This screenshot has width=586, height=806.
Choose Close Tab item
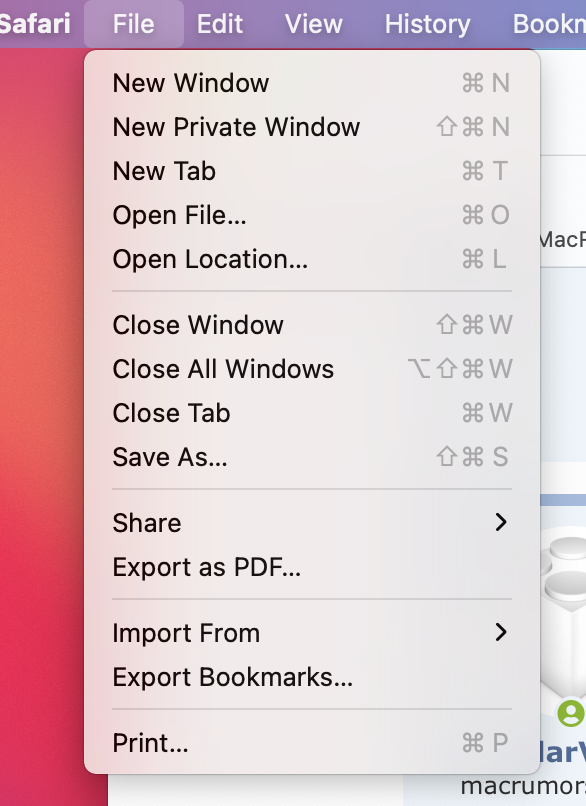pyautogui.click(x=312, y=413)
